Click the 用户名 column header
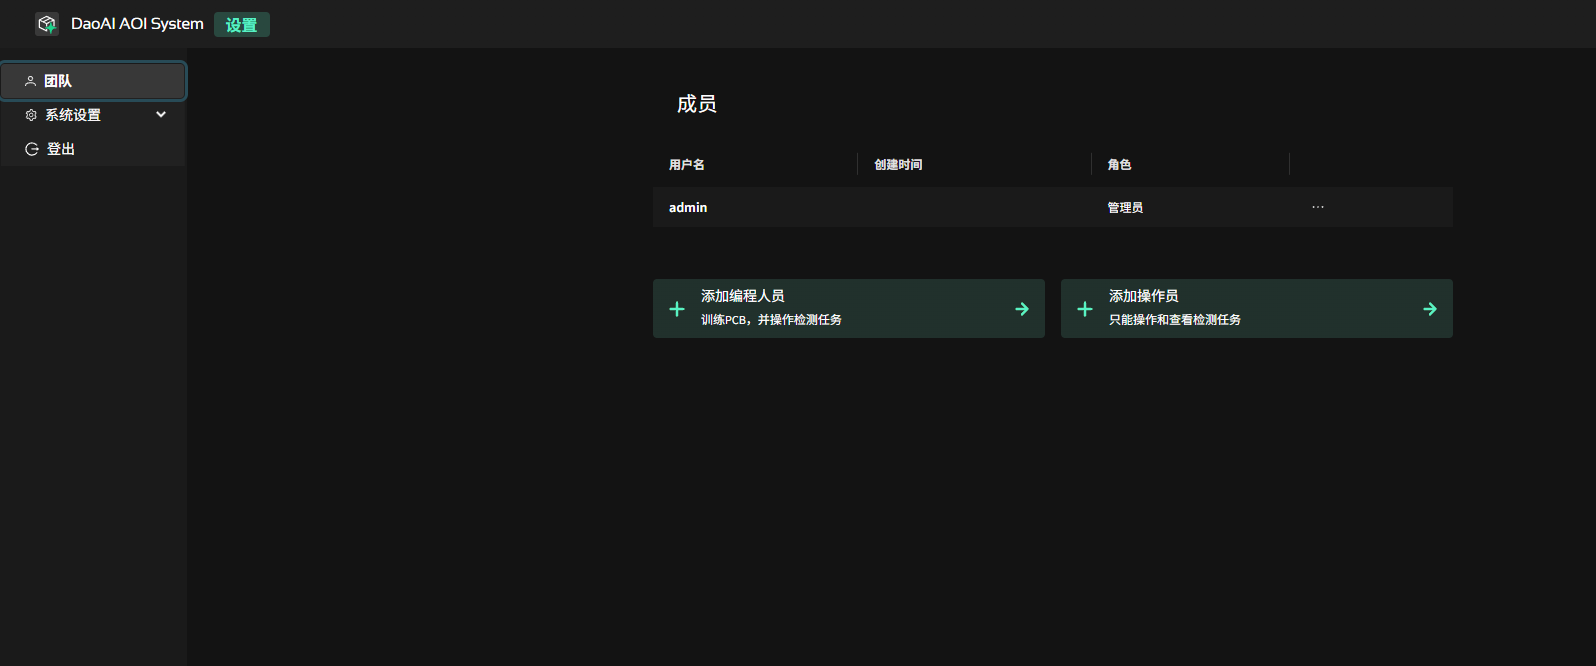Image resolution: width=1596 pixels, height=666 pixels. coord(687,165)
